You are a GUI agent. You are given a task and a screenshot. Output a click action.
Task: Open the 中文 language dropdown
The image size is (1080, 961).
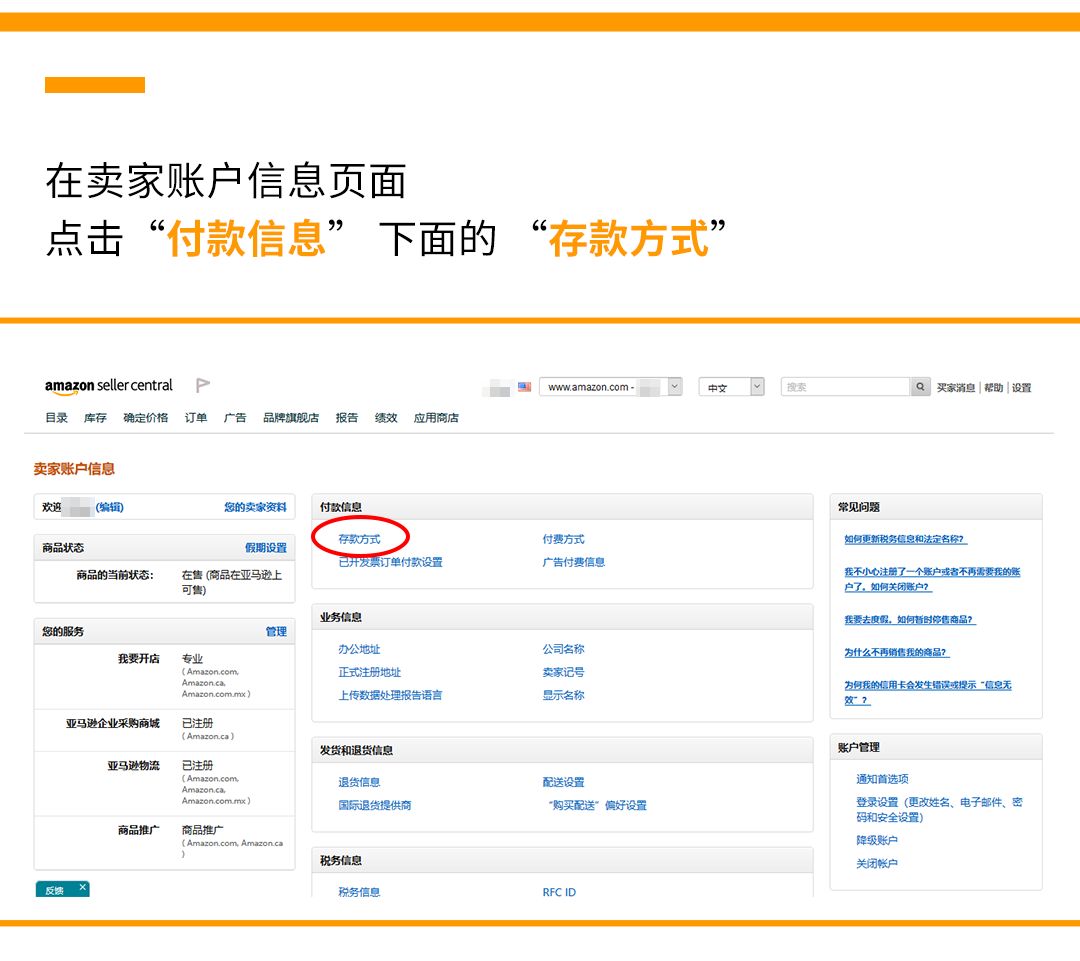click(731, 387)
